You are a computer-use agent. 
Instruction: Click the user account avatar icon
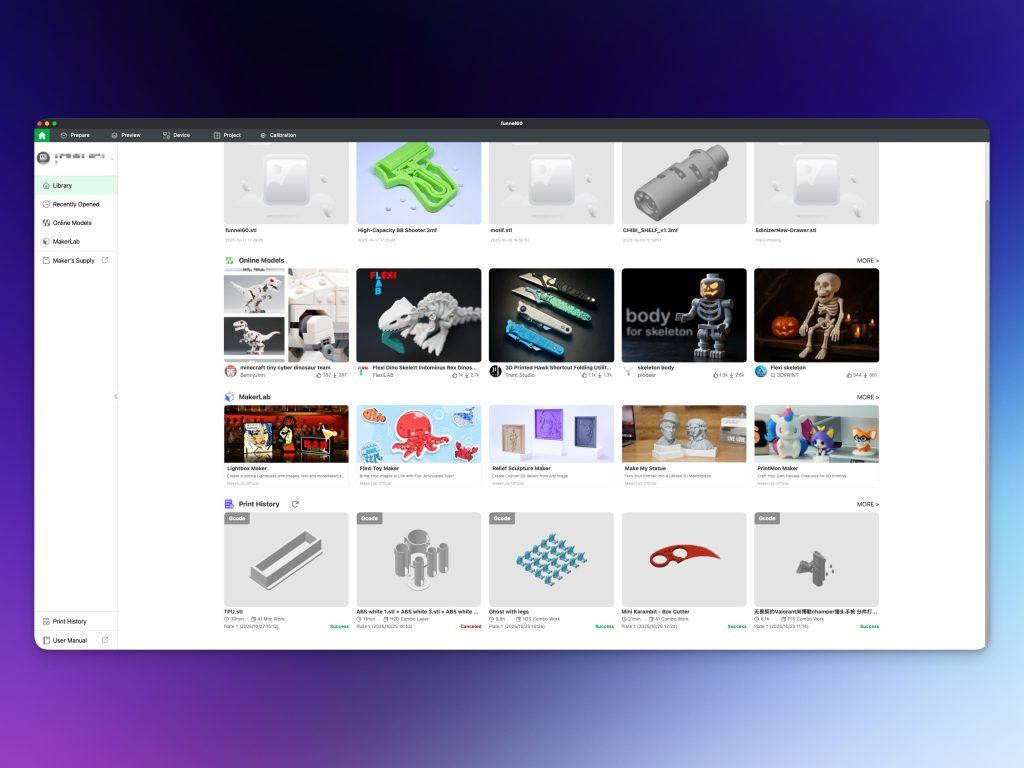(43, 158)
